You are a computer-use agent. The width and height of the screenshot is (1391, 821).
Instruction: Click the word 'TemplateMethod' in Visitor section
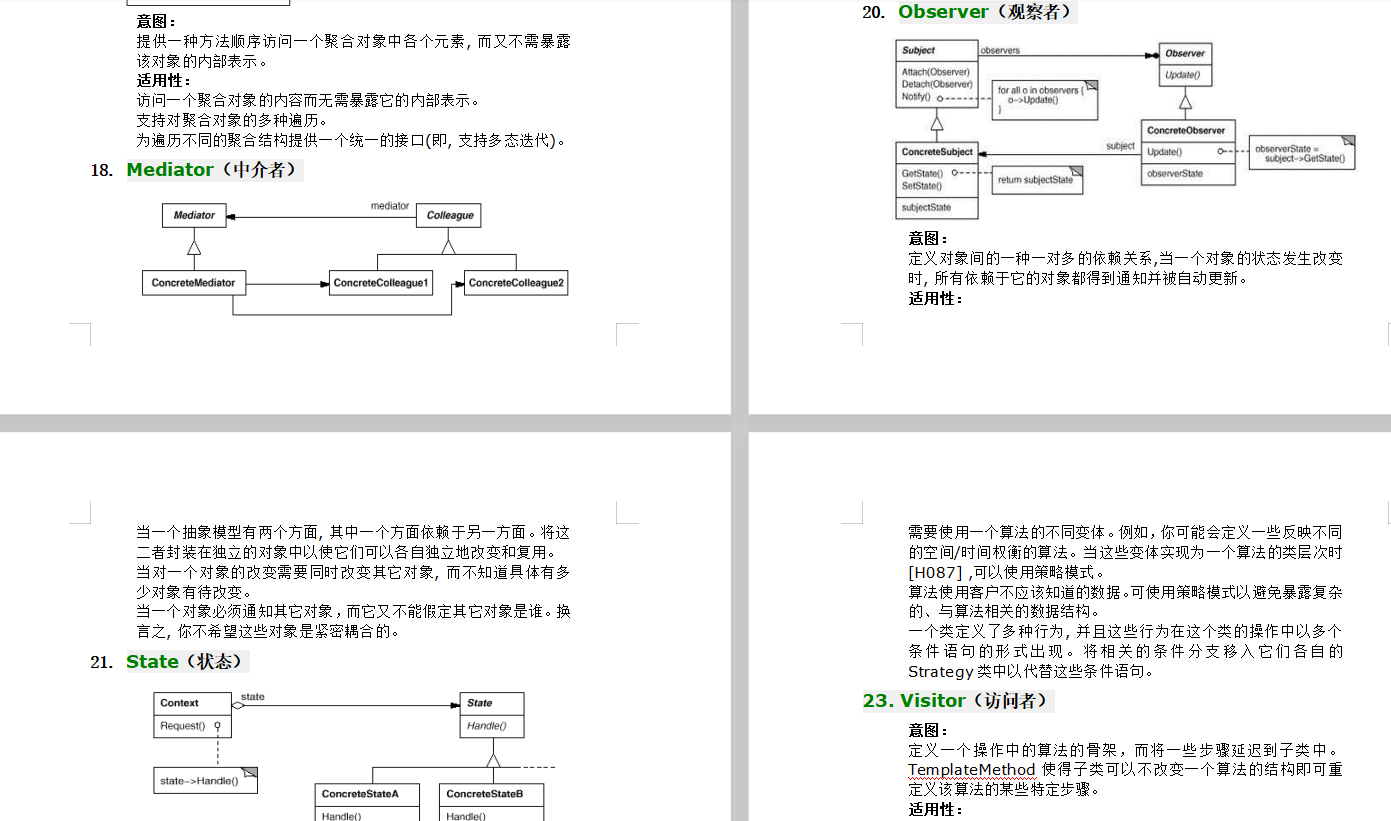pos(972,769)
